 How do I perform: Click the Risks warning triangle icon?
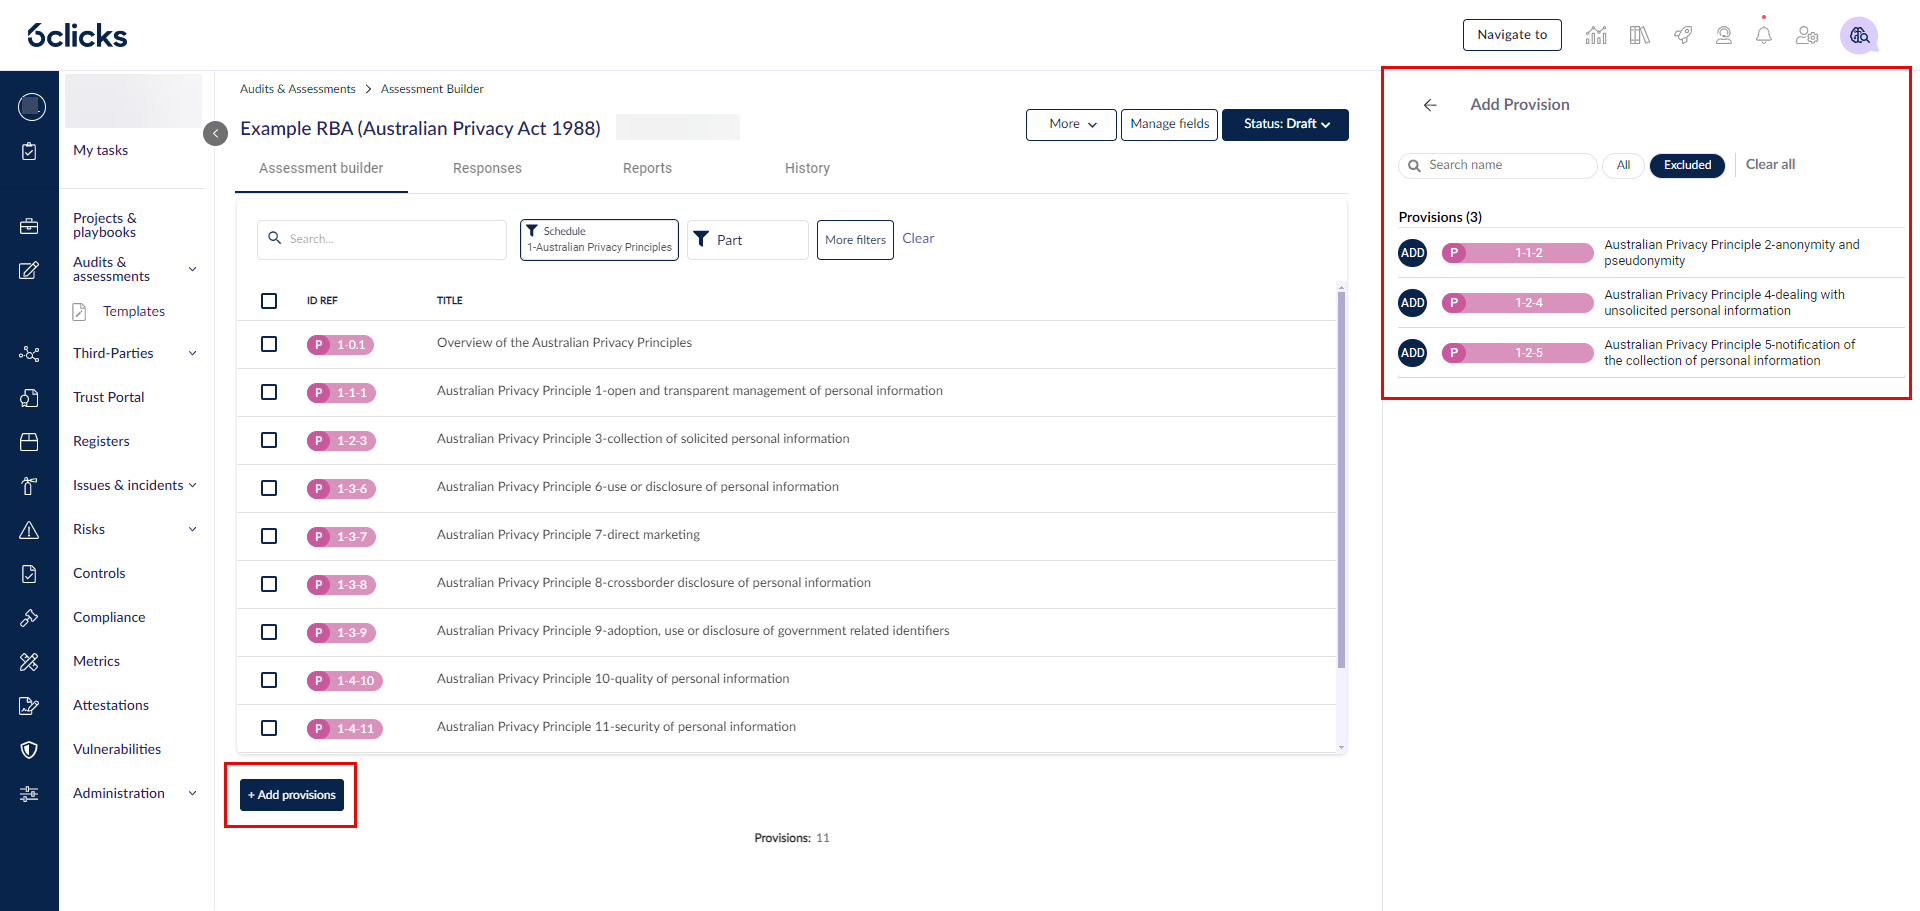click(x=29, y=530)
